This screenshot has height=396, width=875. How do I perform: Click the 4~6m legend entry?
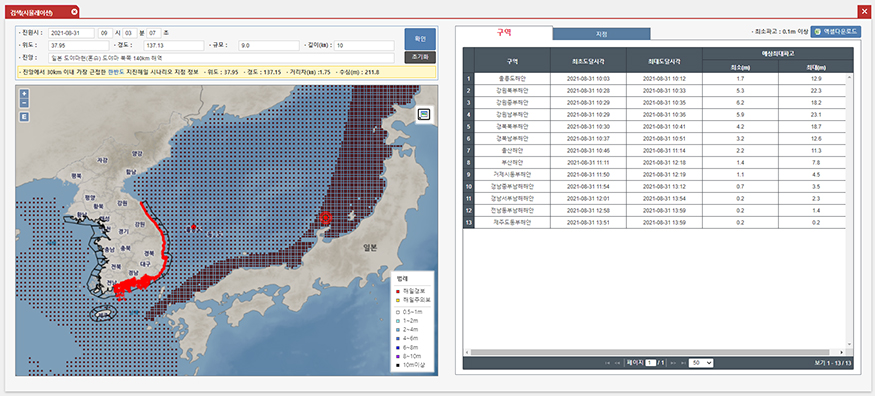click(407, 339)
